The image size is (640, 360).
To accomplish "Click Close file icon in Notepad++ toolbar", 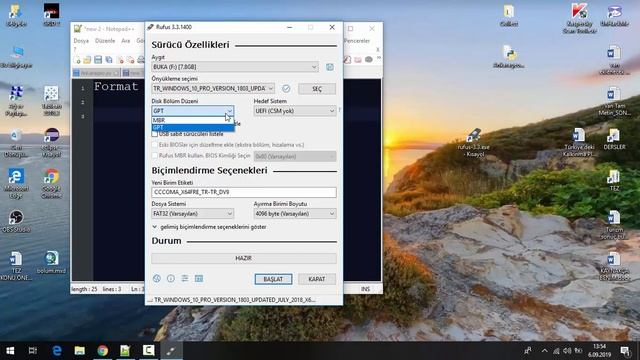I will [x=120, y=60].
